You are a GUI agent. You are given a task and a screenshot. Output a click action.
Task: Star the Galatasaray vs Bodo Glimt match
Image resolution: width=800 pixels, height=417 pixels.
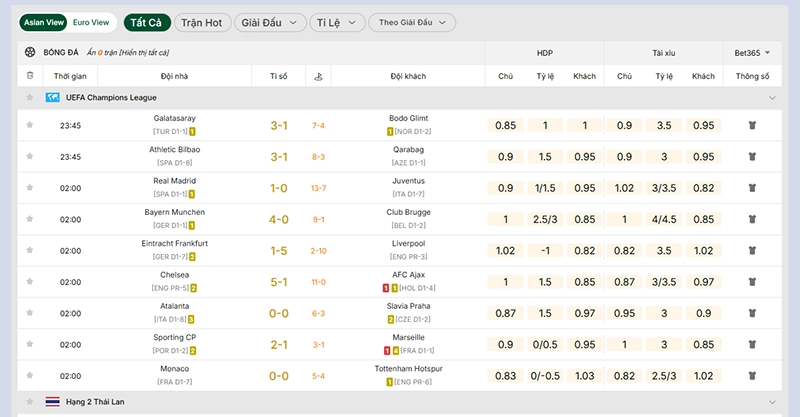(x=30, y=125)
